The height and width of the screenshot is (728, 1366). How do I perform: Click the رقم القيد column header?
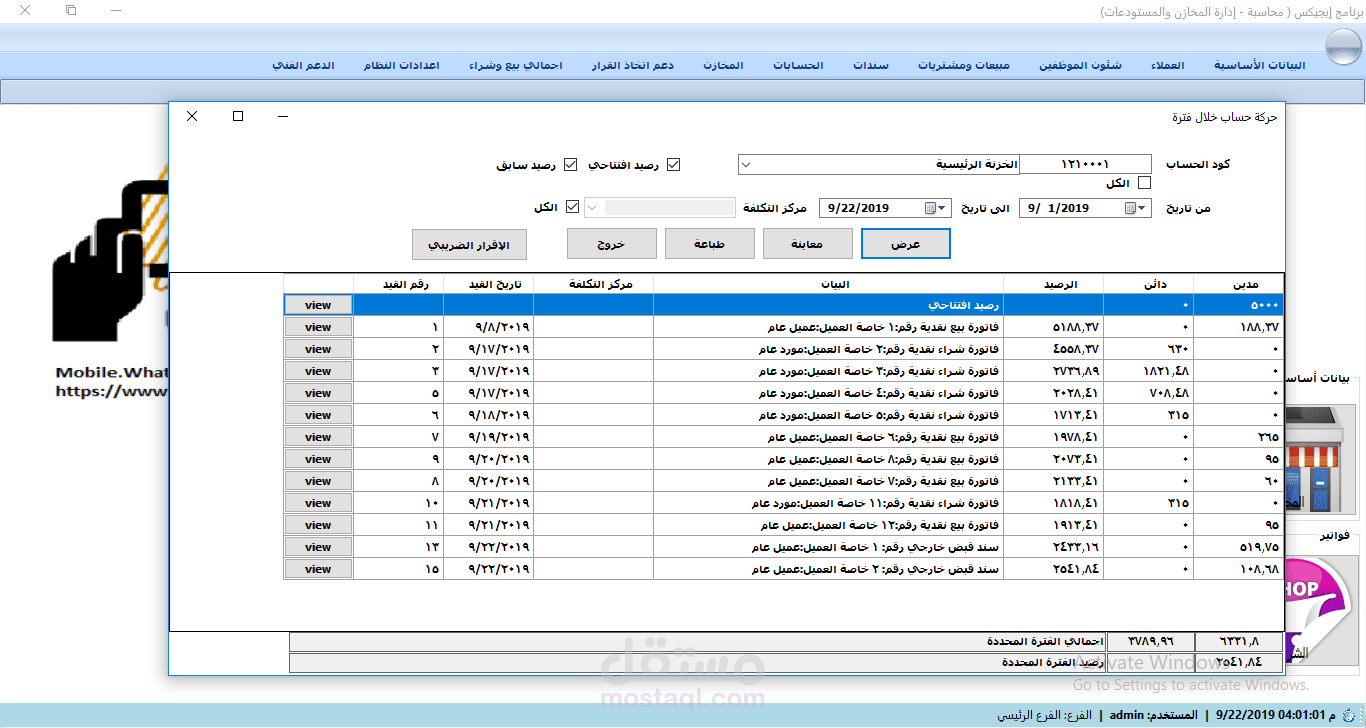point(398,283)
